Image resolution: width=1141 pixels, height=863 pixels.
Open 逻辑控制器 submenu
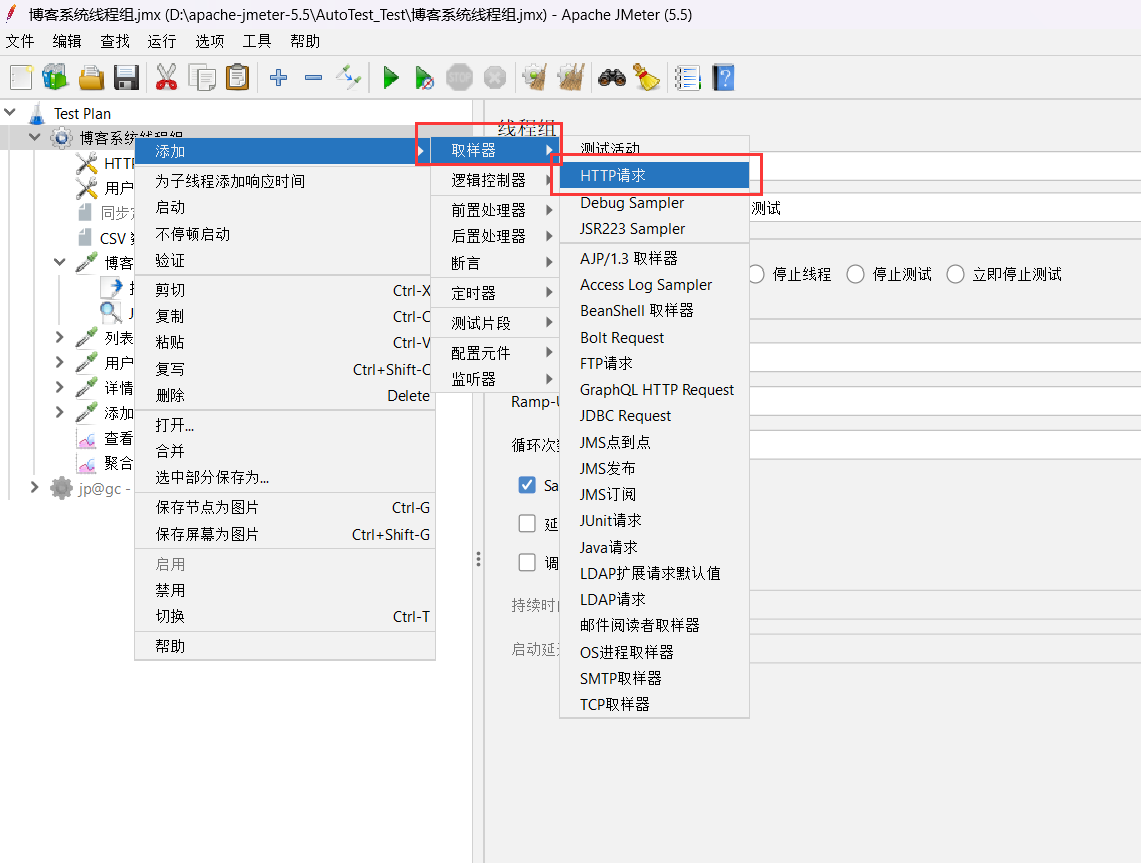[495, 180]
